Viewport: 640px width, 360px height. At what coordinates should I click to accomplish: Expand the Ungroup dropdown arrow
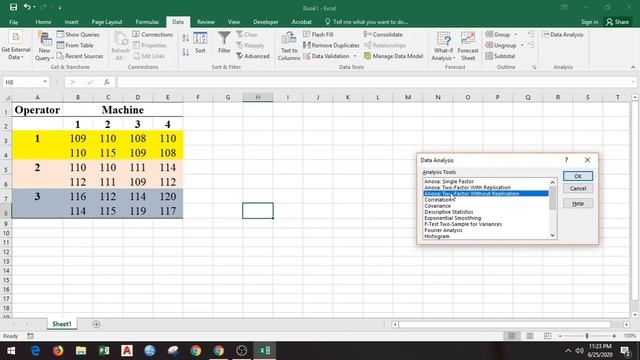pos(522,45)
